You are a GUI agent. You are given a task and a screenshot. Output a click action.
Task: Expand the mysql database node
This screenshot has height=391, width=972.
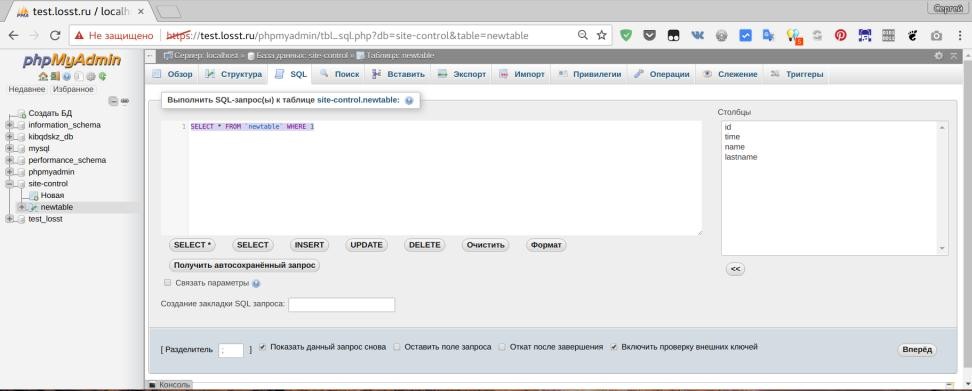tap(9, 148)
